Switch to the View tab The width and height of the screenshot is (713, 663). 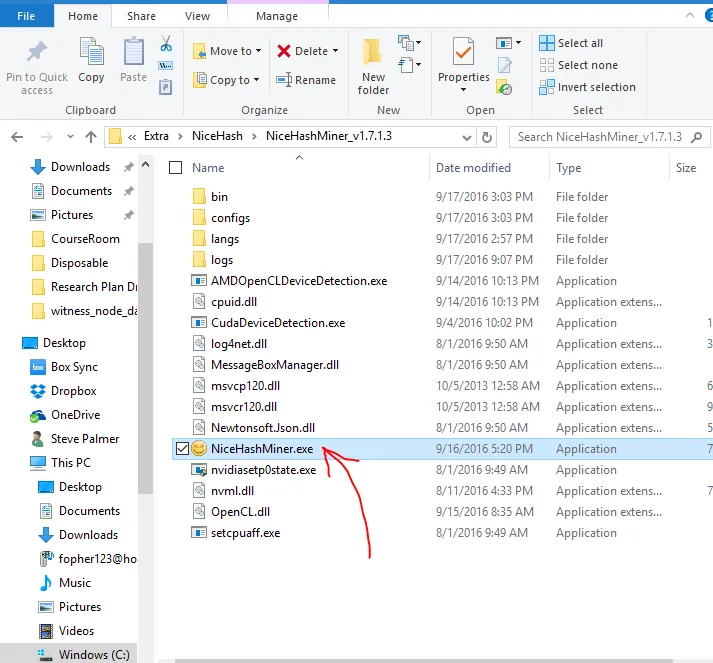pos(197,16)
